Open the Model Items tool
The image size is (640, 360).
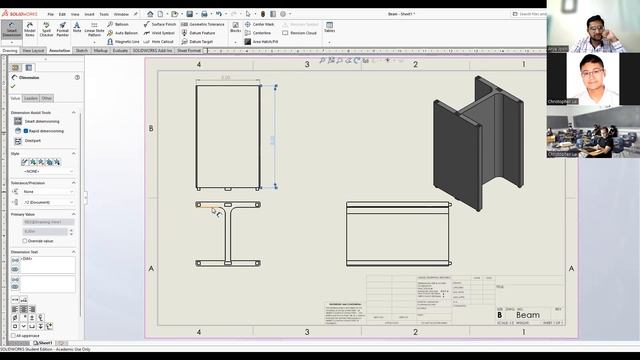click(x=30, y=29)
